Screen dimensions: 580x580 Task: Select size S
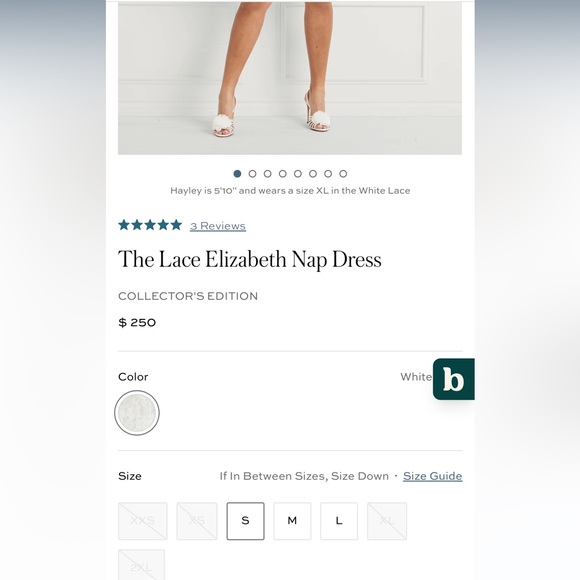(245, 521)
